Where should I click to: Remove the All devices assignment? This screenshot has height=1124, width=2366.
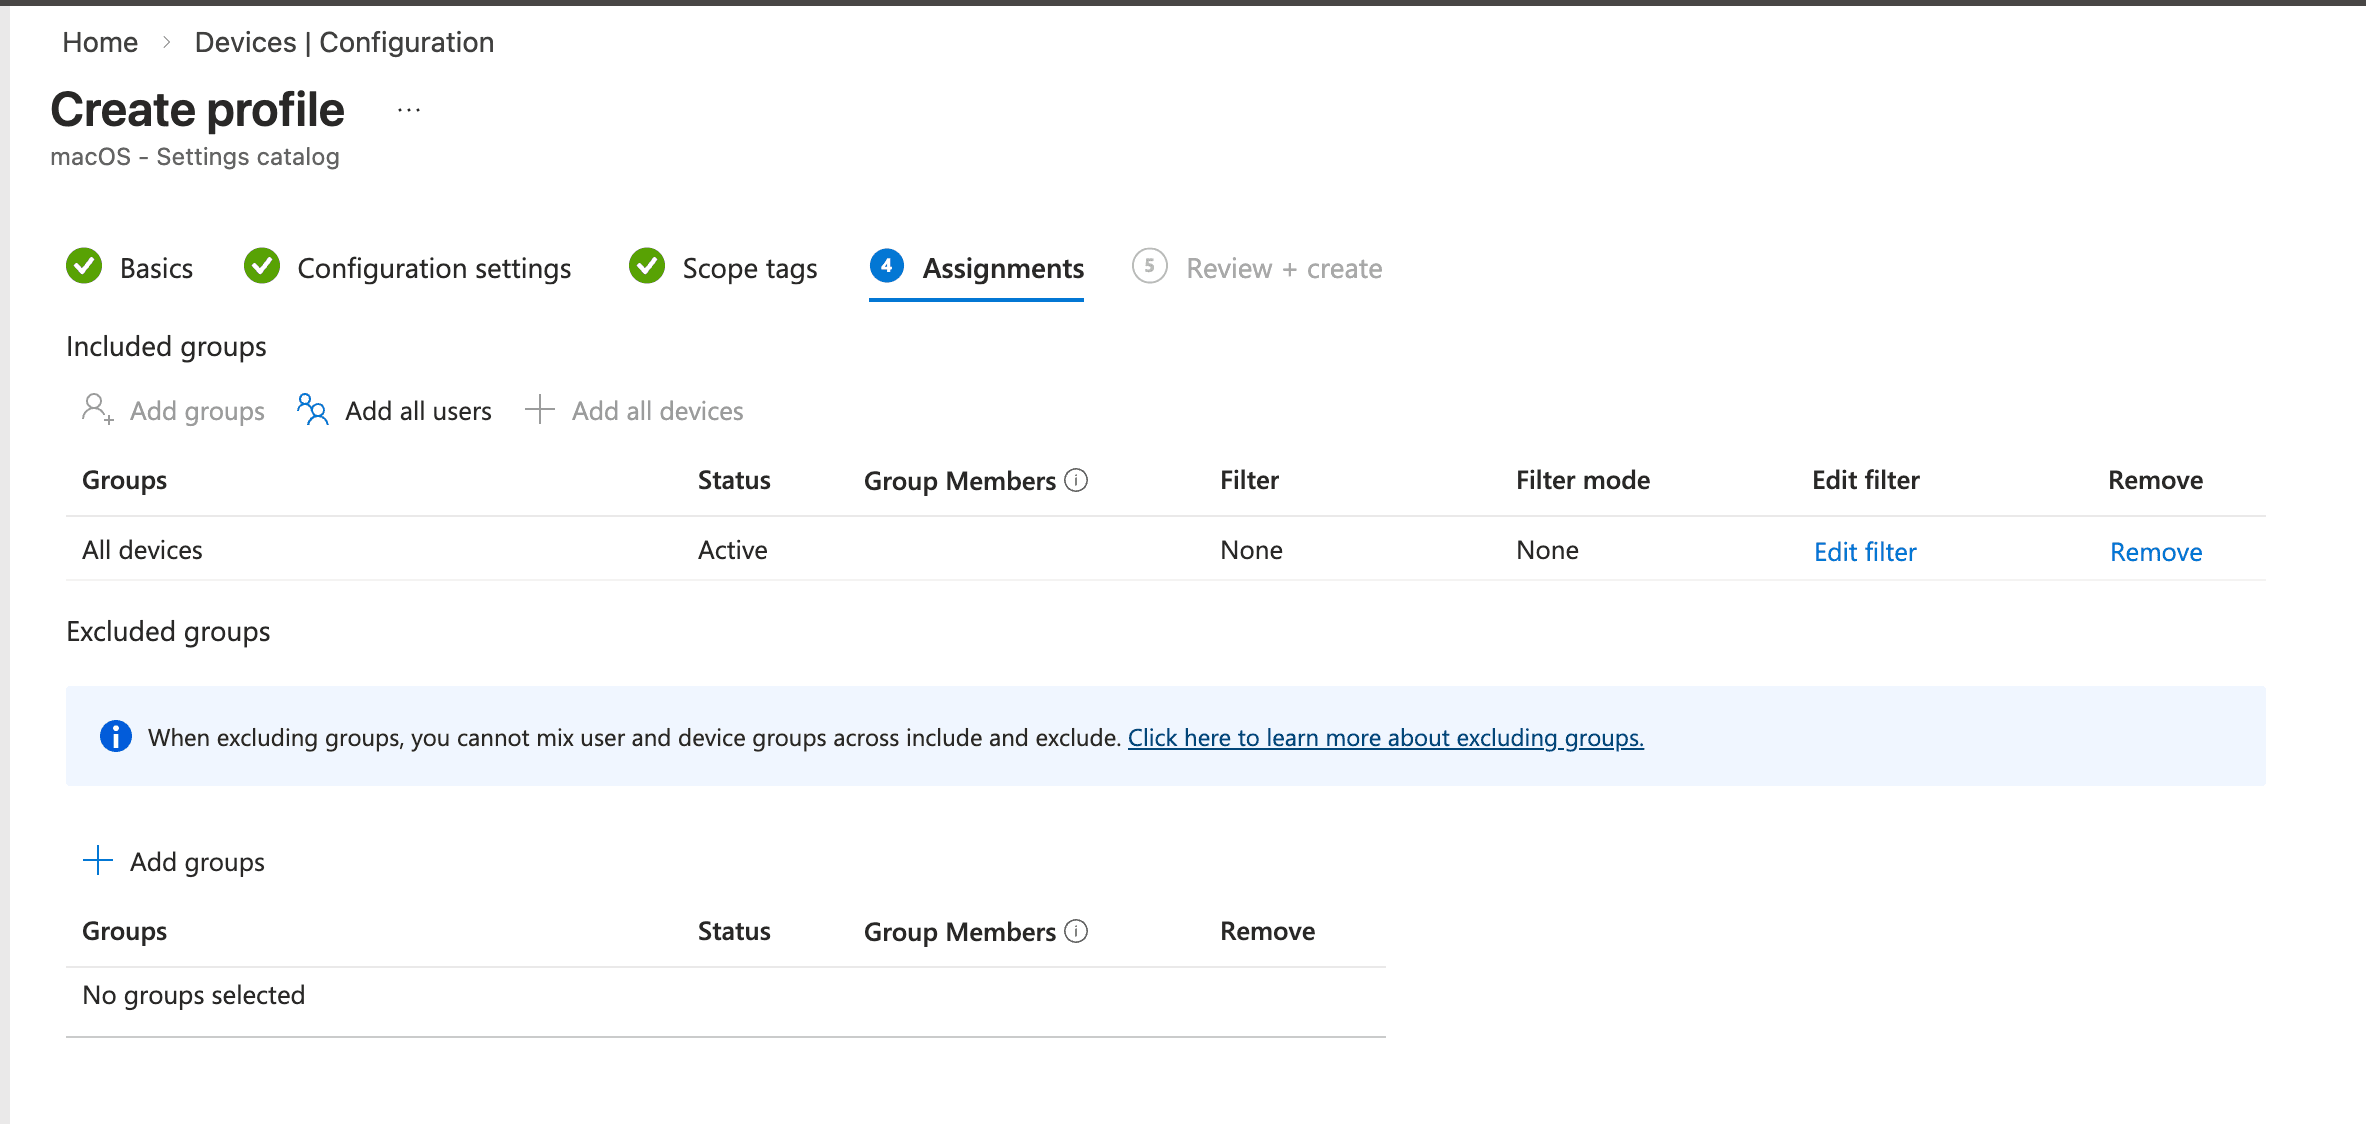pyautogui.click(x=2155, y=551)
